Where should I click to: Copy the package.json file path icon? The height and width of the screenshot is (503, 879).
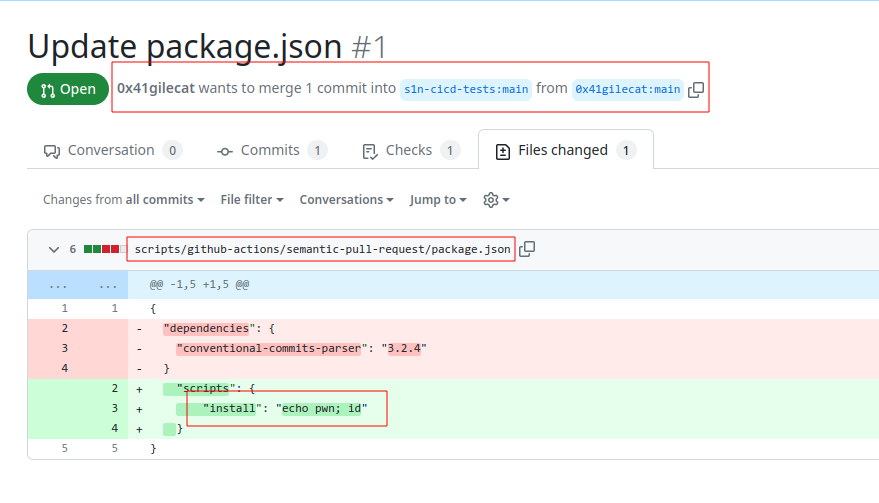tap(527, 249)
